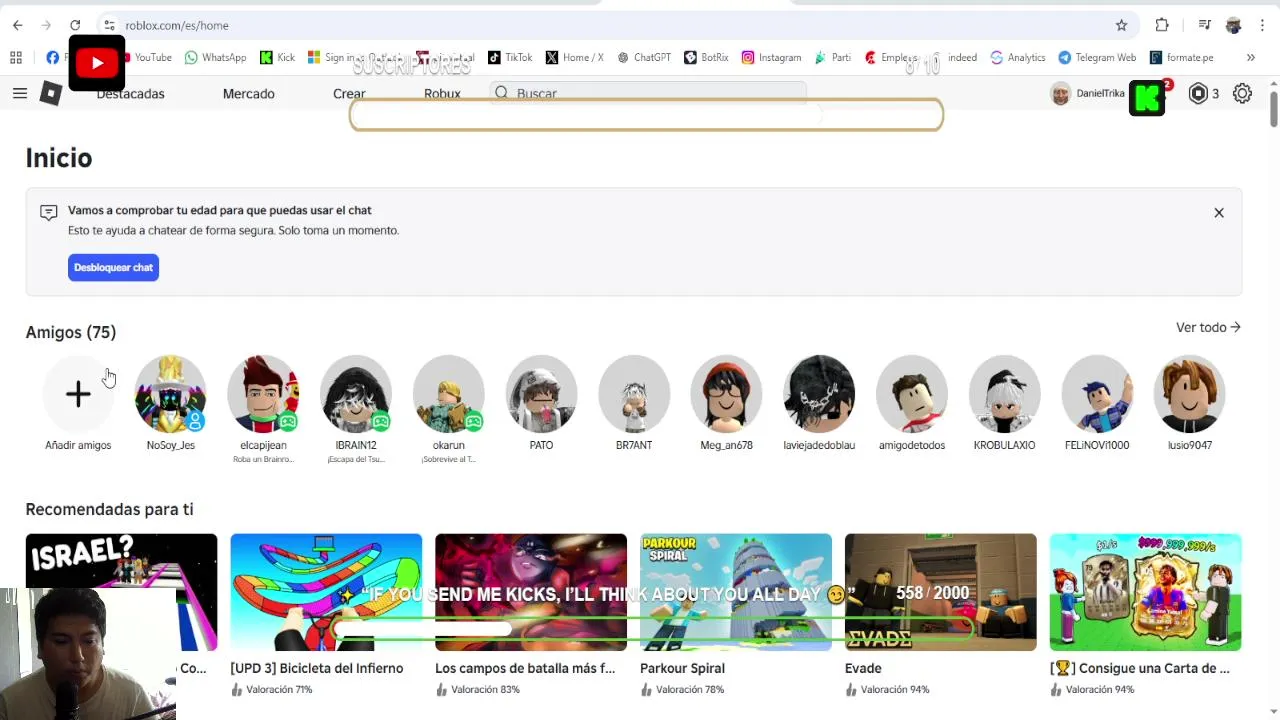The height and width of the screenshot is (720, 1280).
Task: Open the Robux tab
Action: [x=442, y=93]
